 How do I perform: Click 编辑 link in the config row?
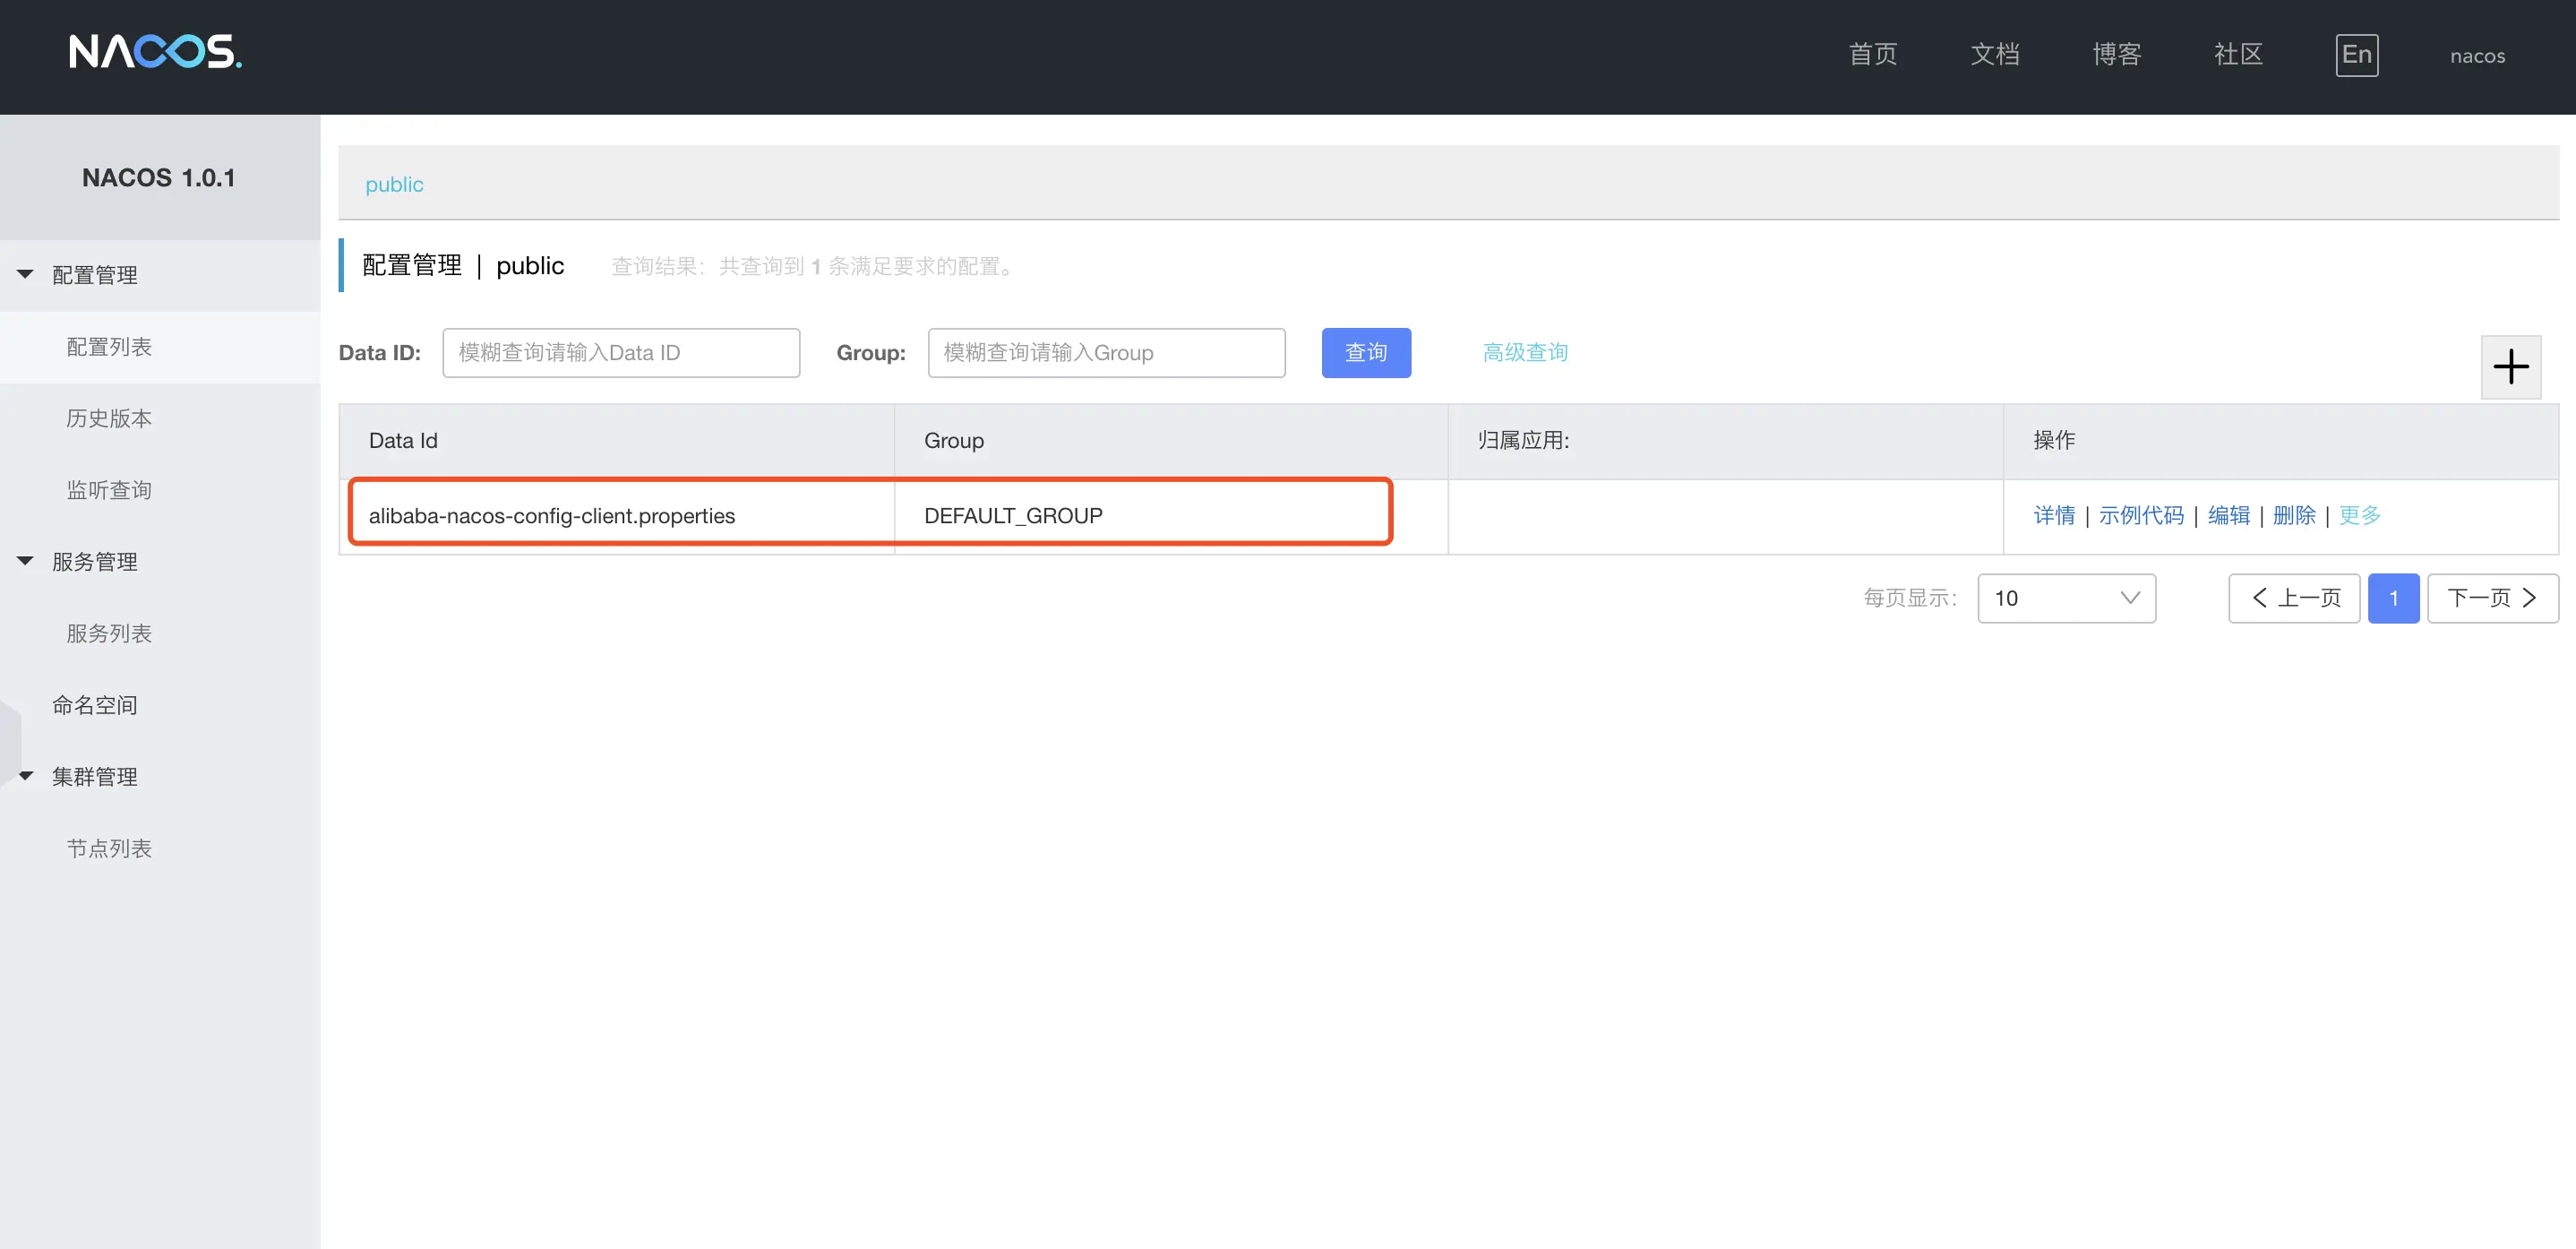[x=2228, y=515]
